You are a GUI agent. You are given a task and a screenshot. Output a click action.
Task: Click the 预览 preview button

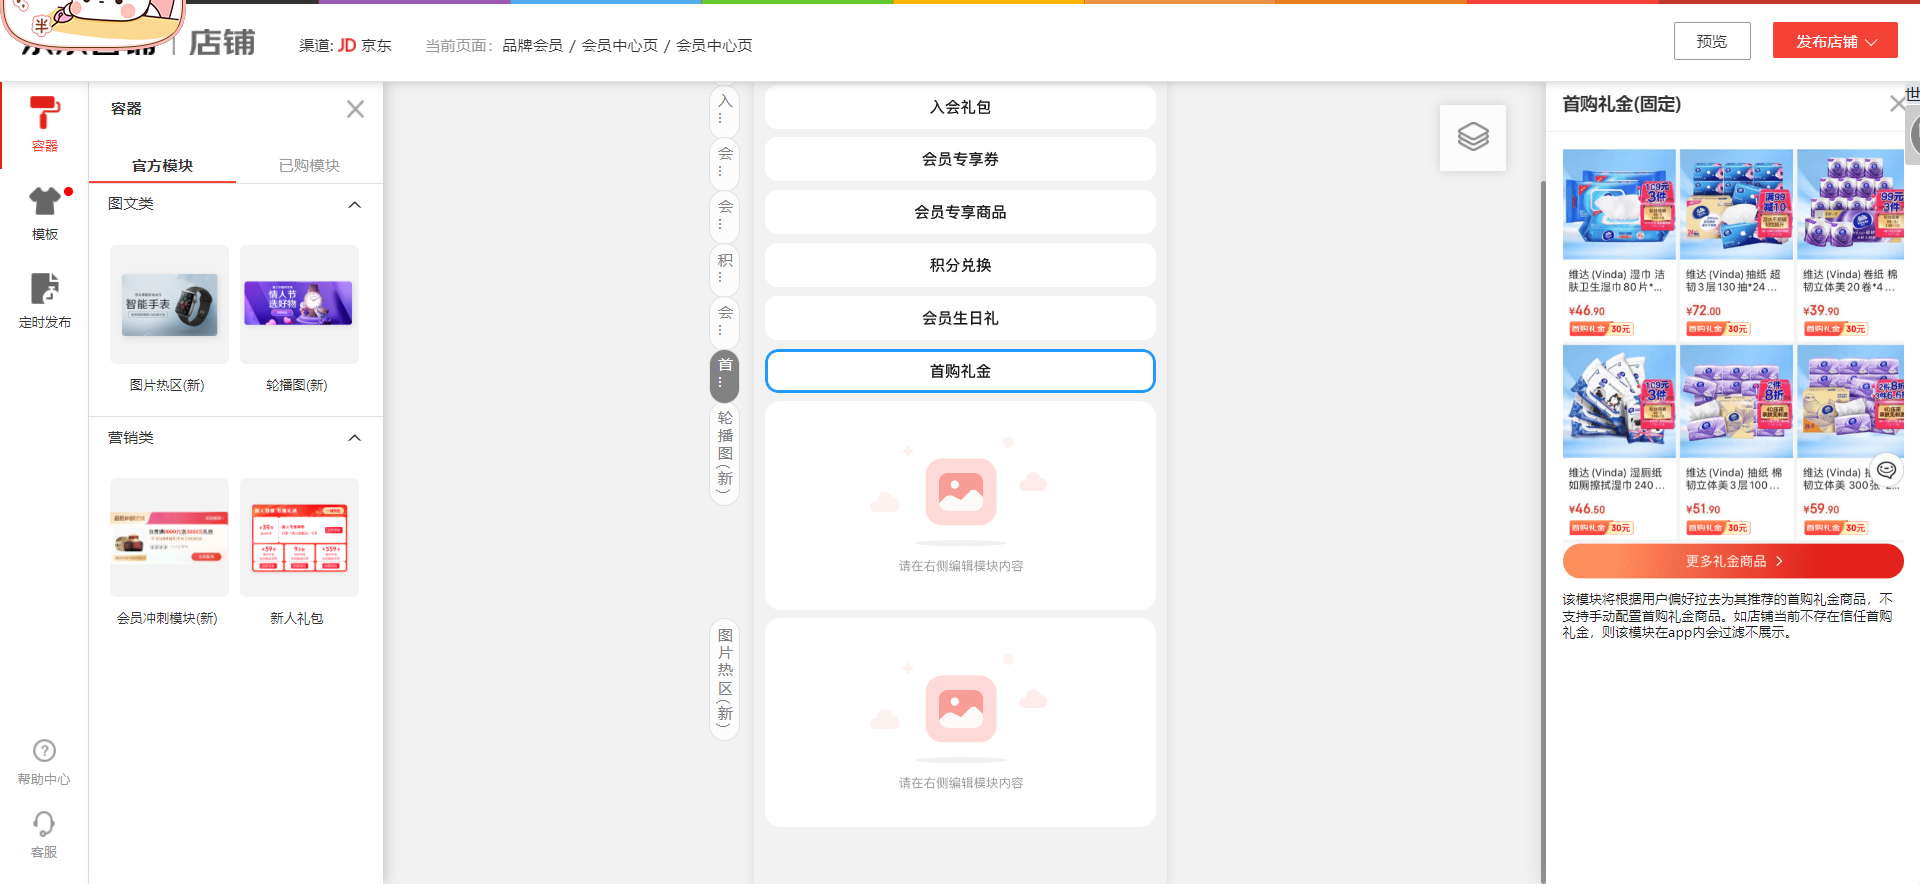pos(1711,41)
